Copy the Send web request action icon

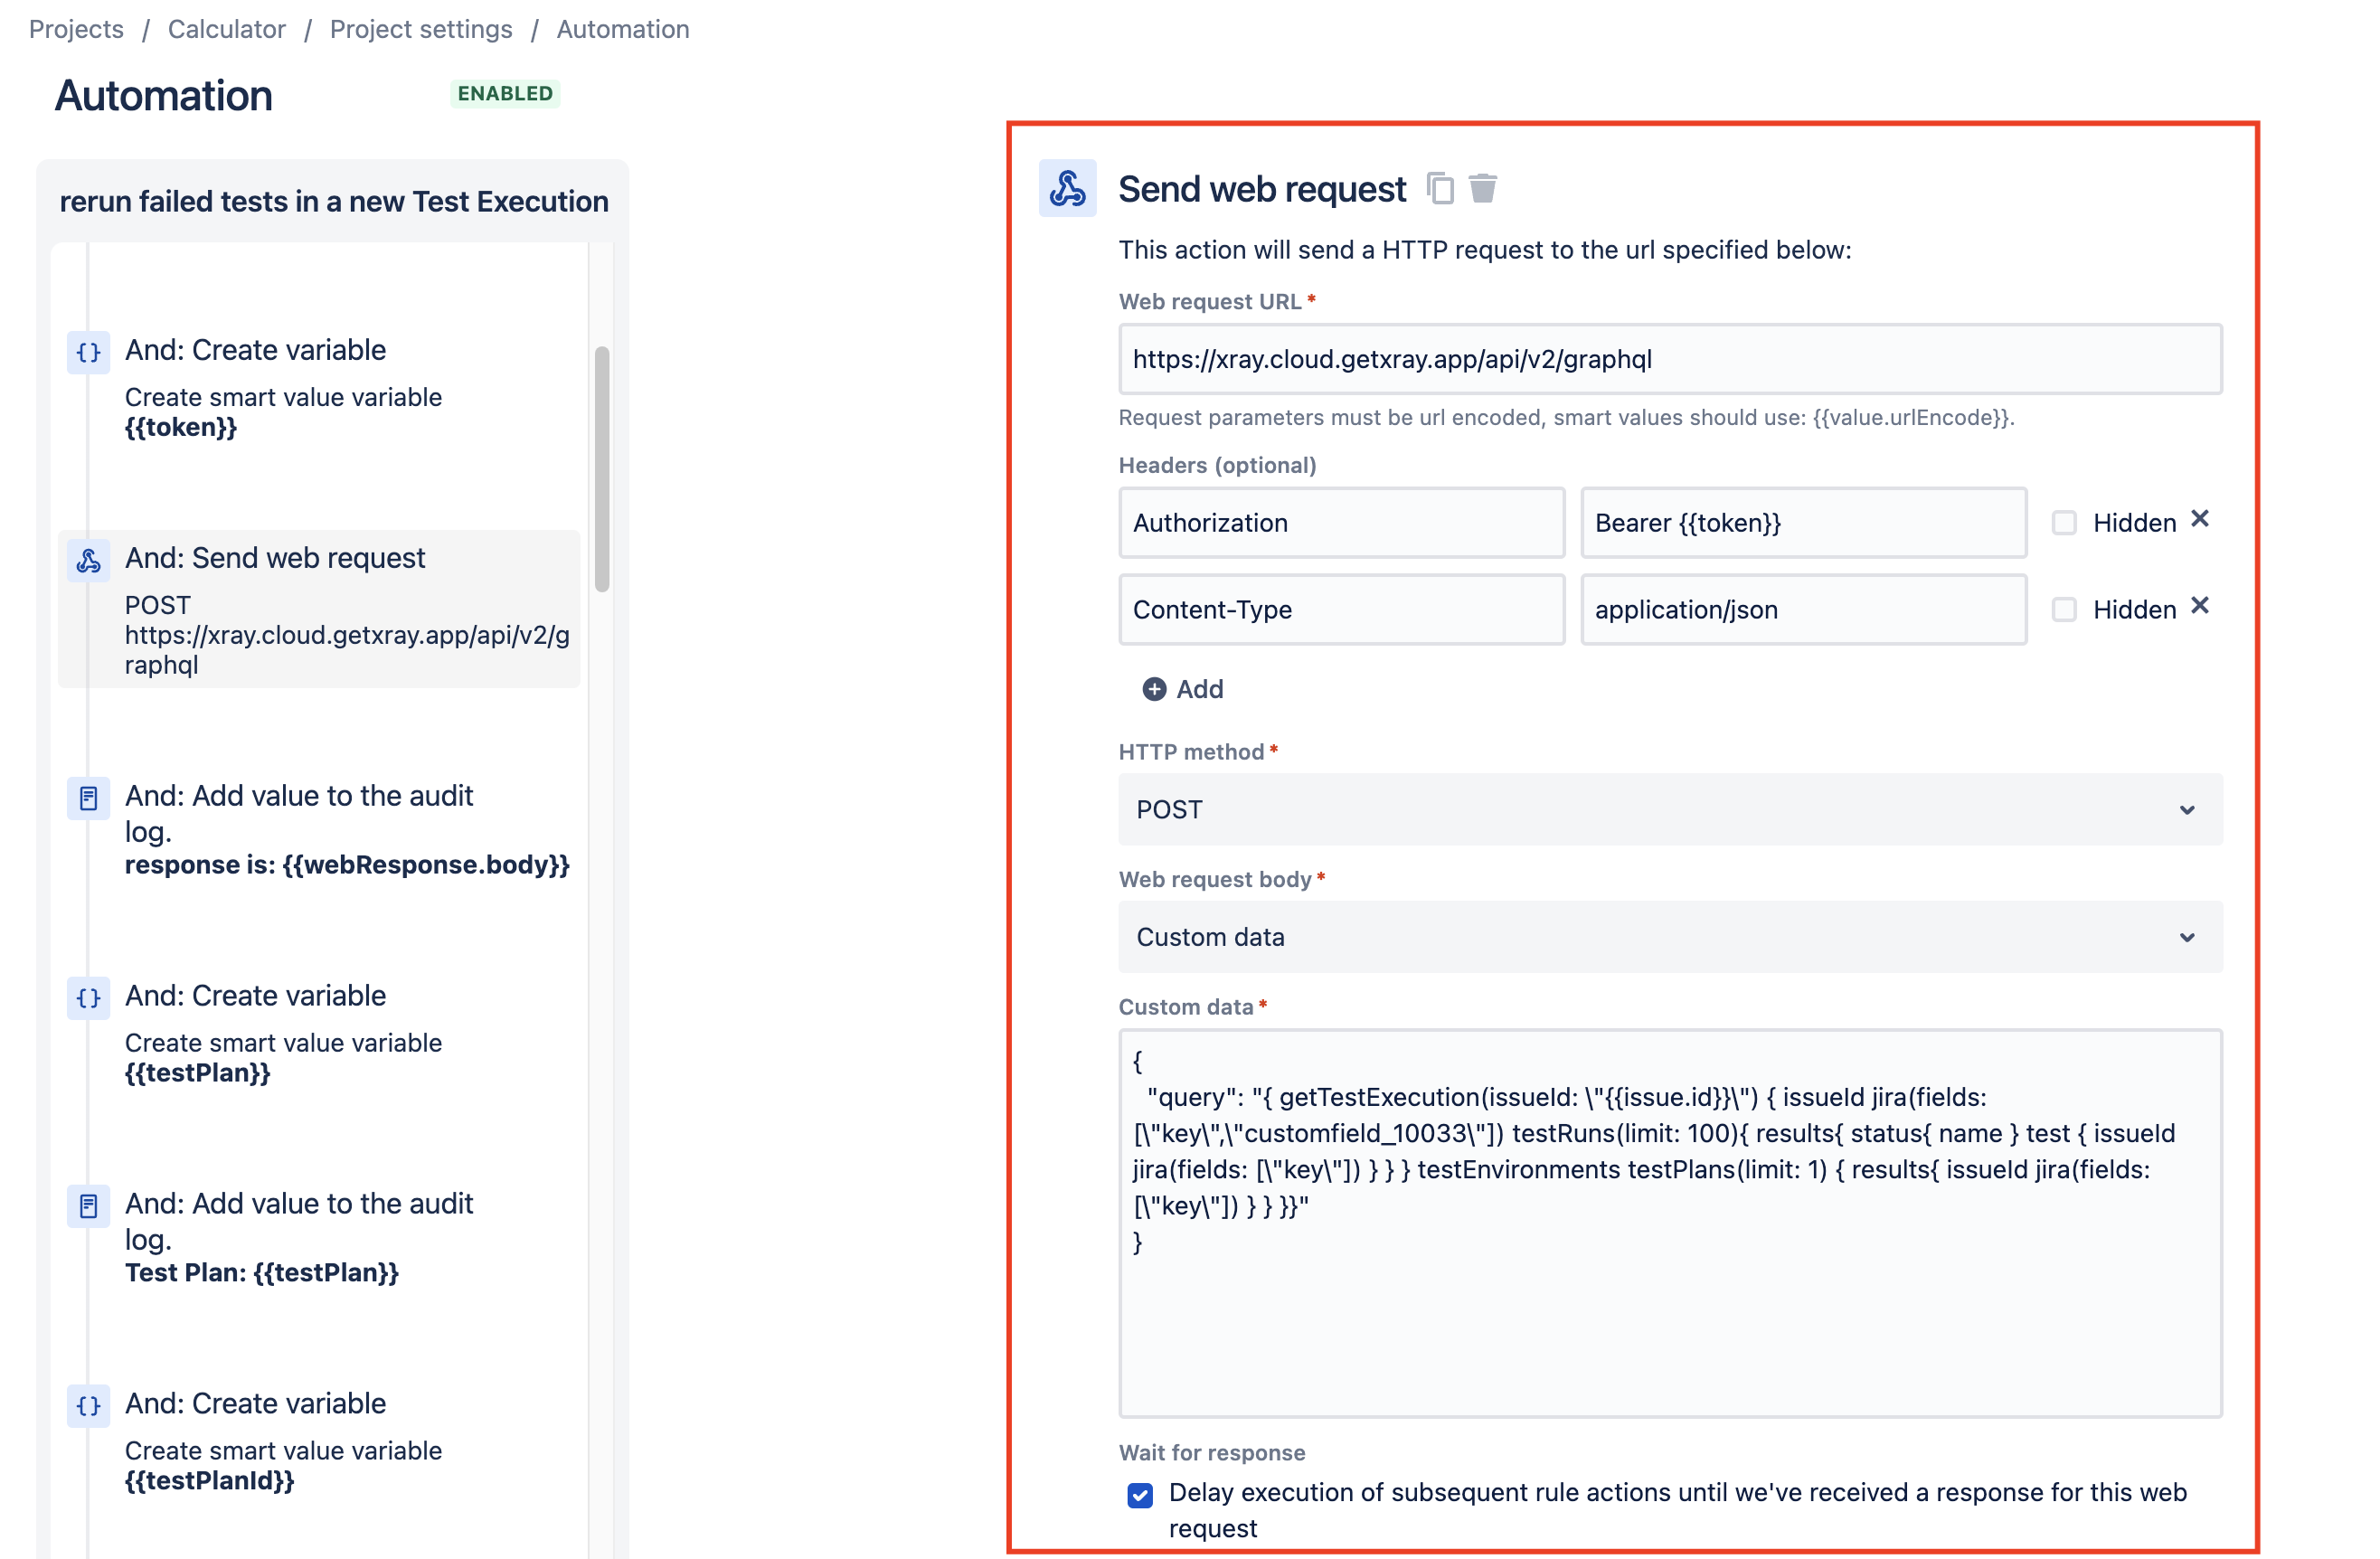(x=1440, y=188)
